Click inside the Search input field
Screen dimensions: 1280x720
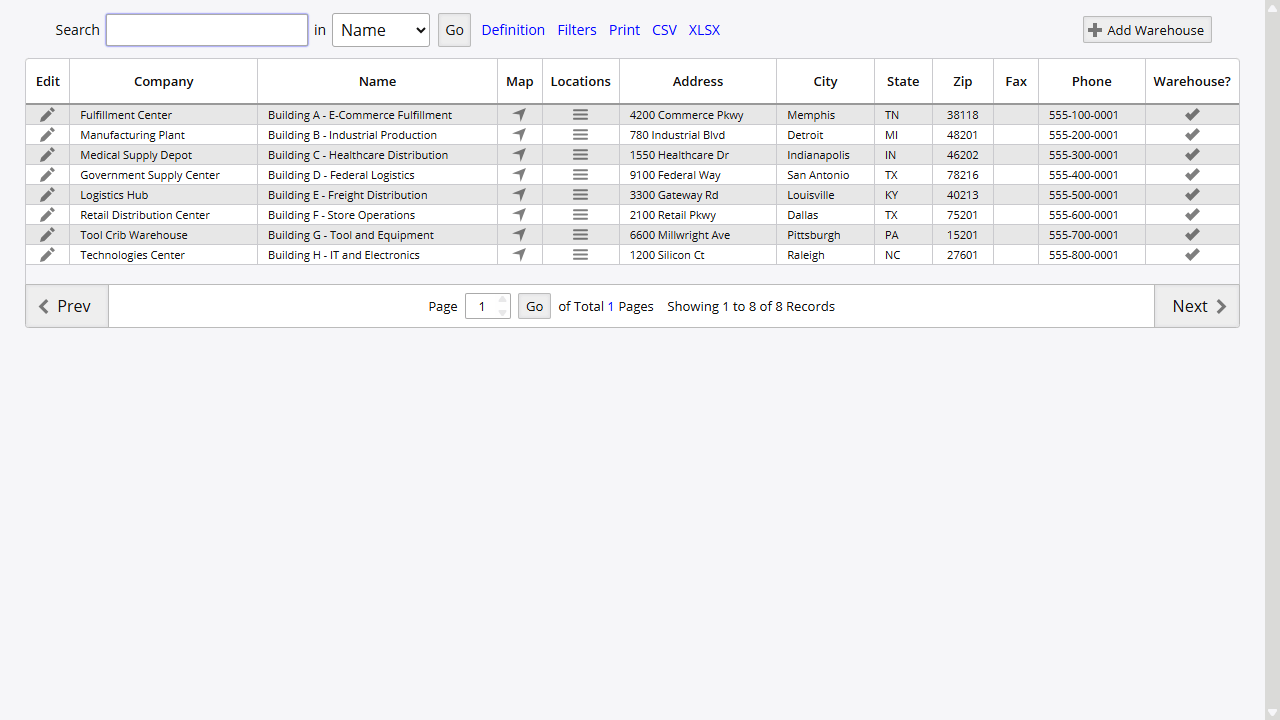206,30
